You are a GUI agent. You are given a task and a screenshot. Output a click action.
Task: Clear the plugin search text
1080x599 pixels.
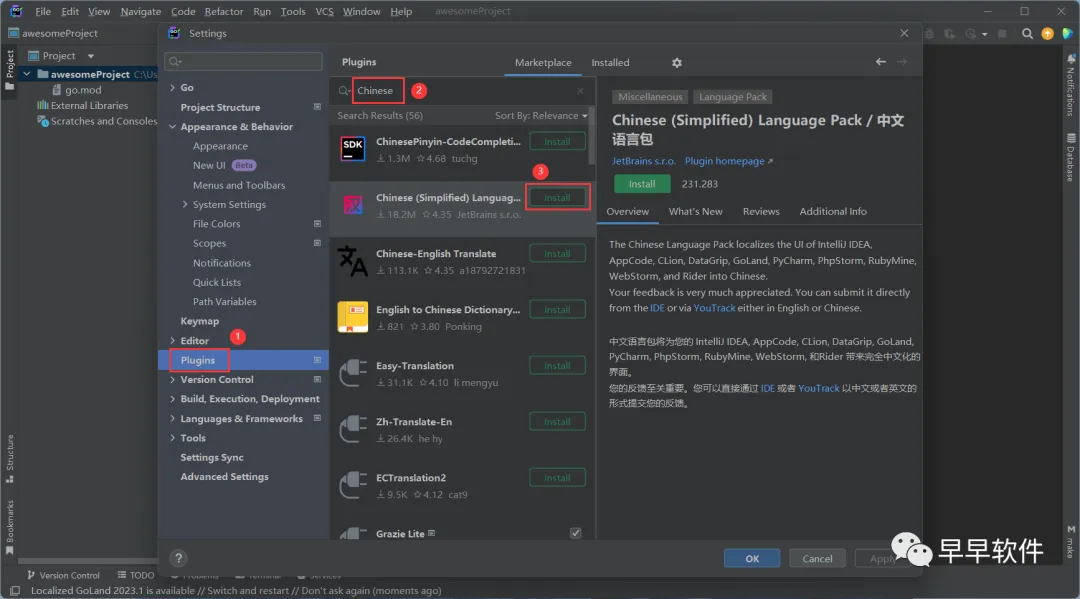tap(580, 91)
